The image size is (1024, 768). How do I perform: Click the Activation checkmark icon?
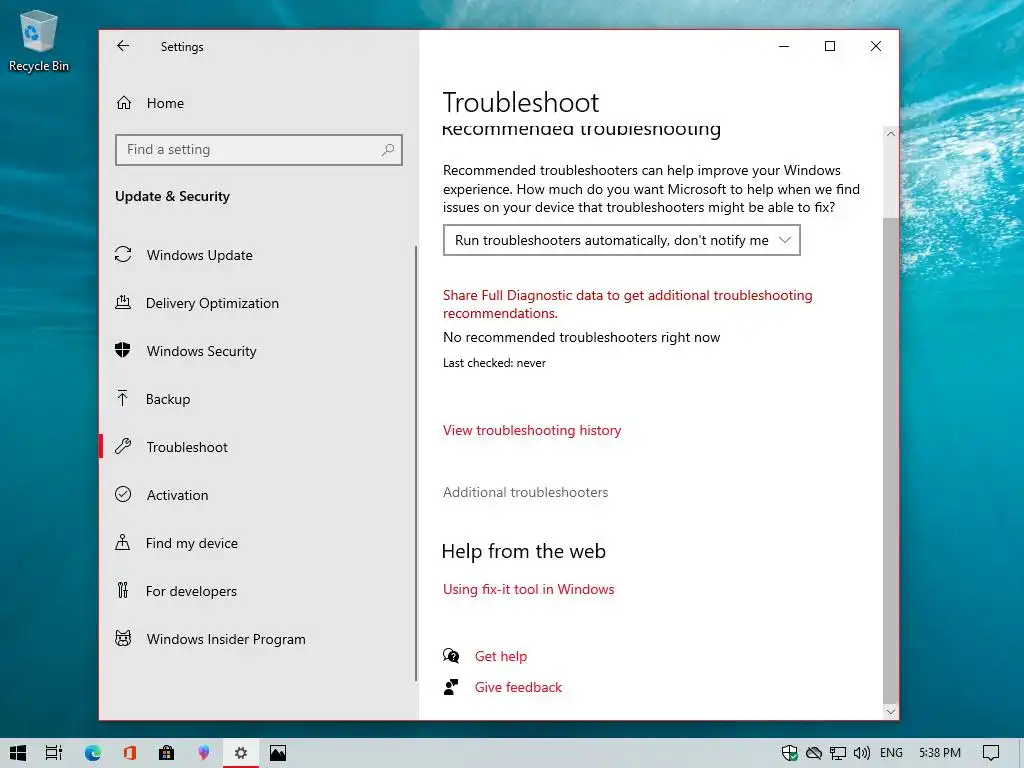pos(123,494)
